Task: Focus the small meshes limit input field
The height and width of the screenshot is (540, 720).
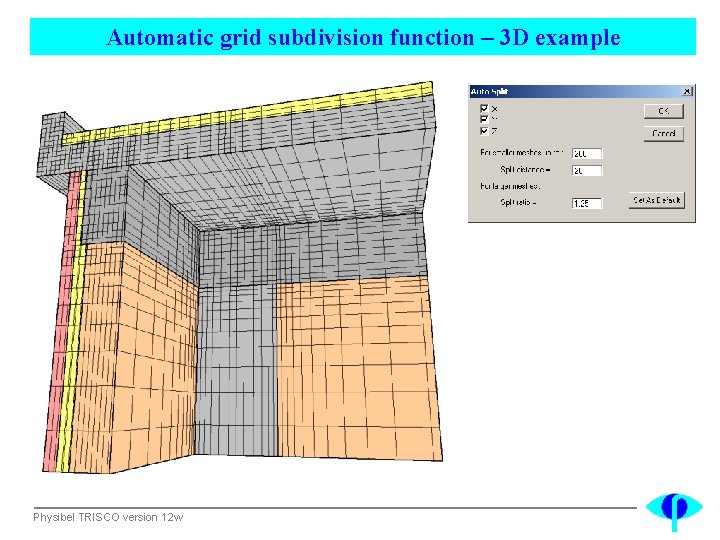Action: tap(587, 153)
